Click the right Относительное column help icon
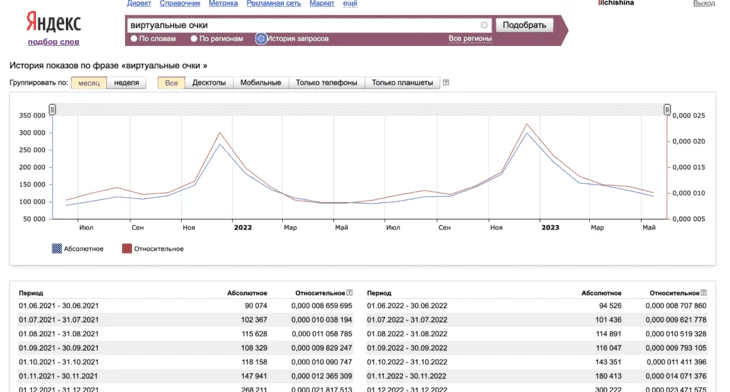This screenshot has height=392, width=730. click(x=703, y=293)
